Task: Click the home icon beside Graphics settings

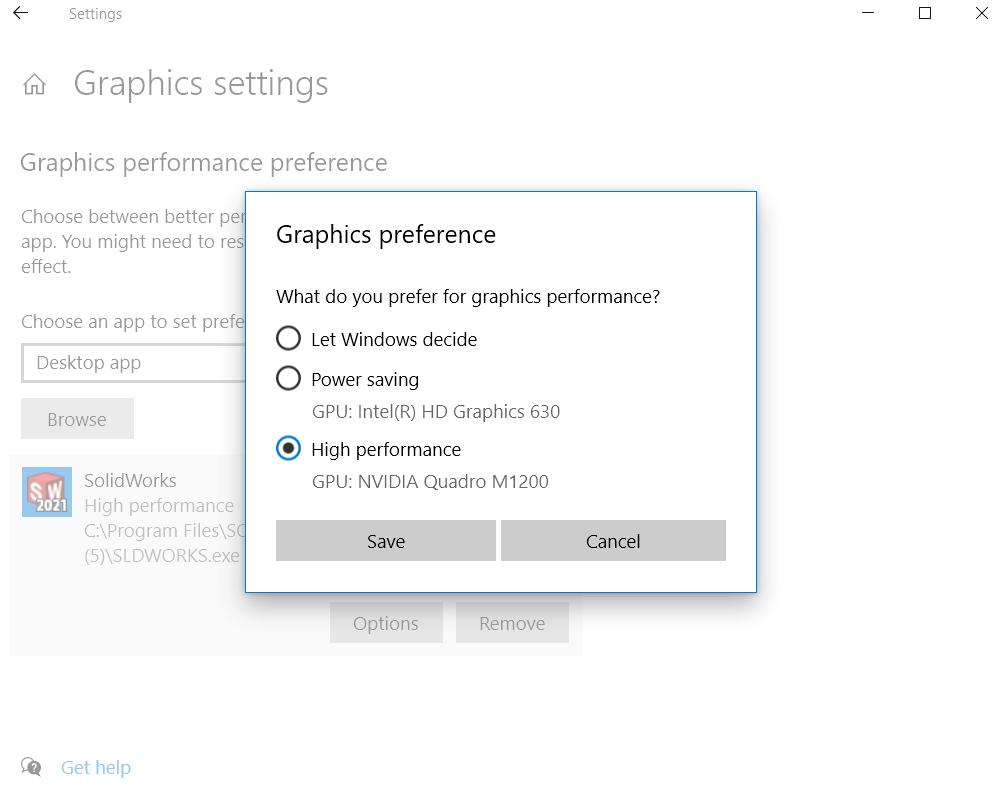Action: click(x=34, y=84)
